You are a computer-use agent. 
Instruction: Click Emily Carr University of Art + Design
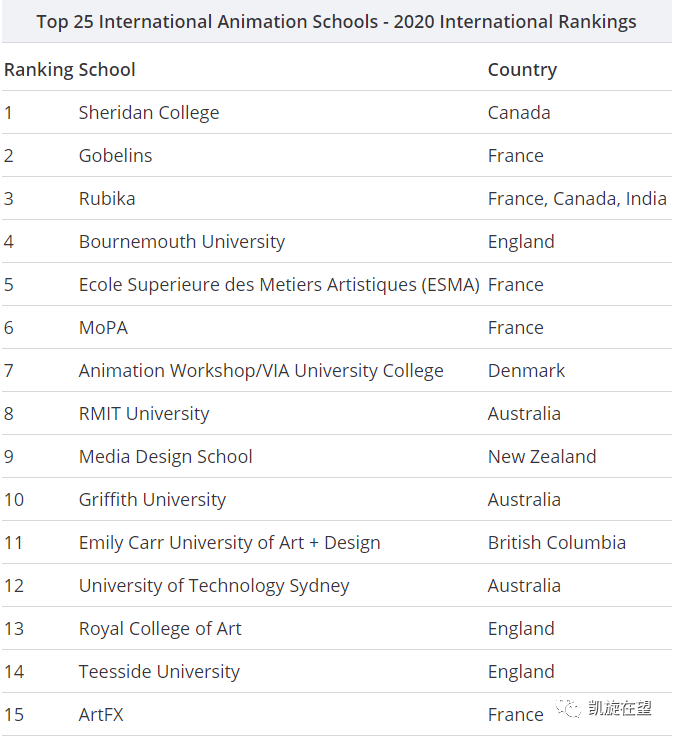230,543
